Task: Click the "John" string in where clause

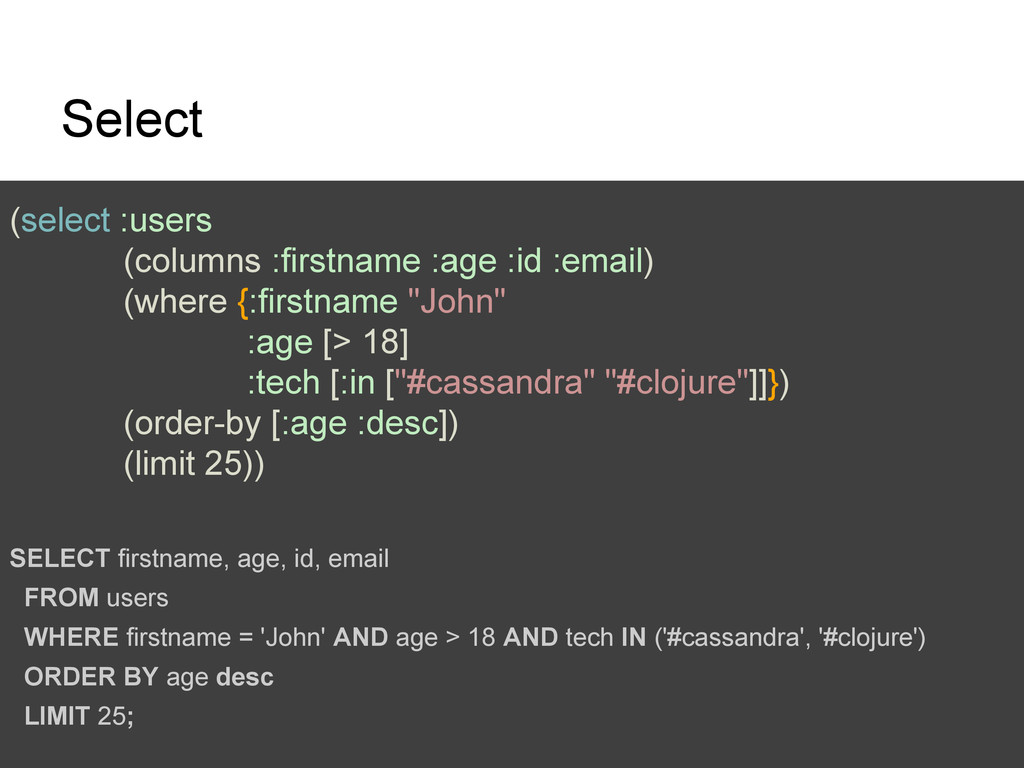Action: [x=456, y=302]
